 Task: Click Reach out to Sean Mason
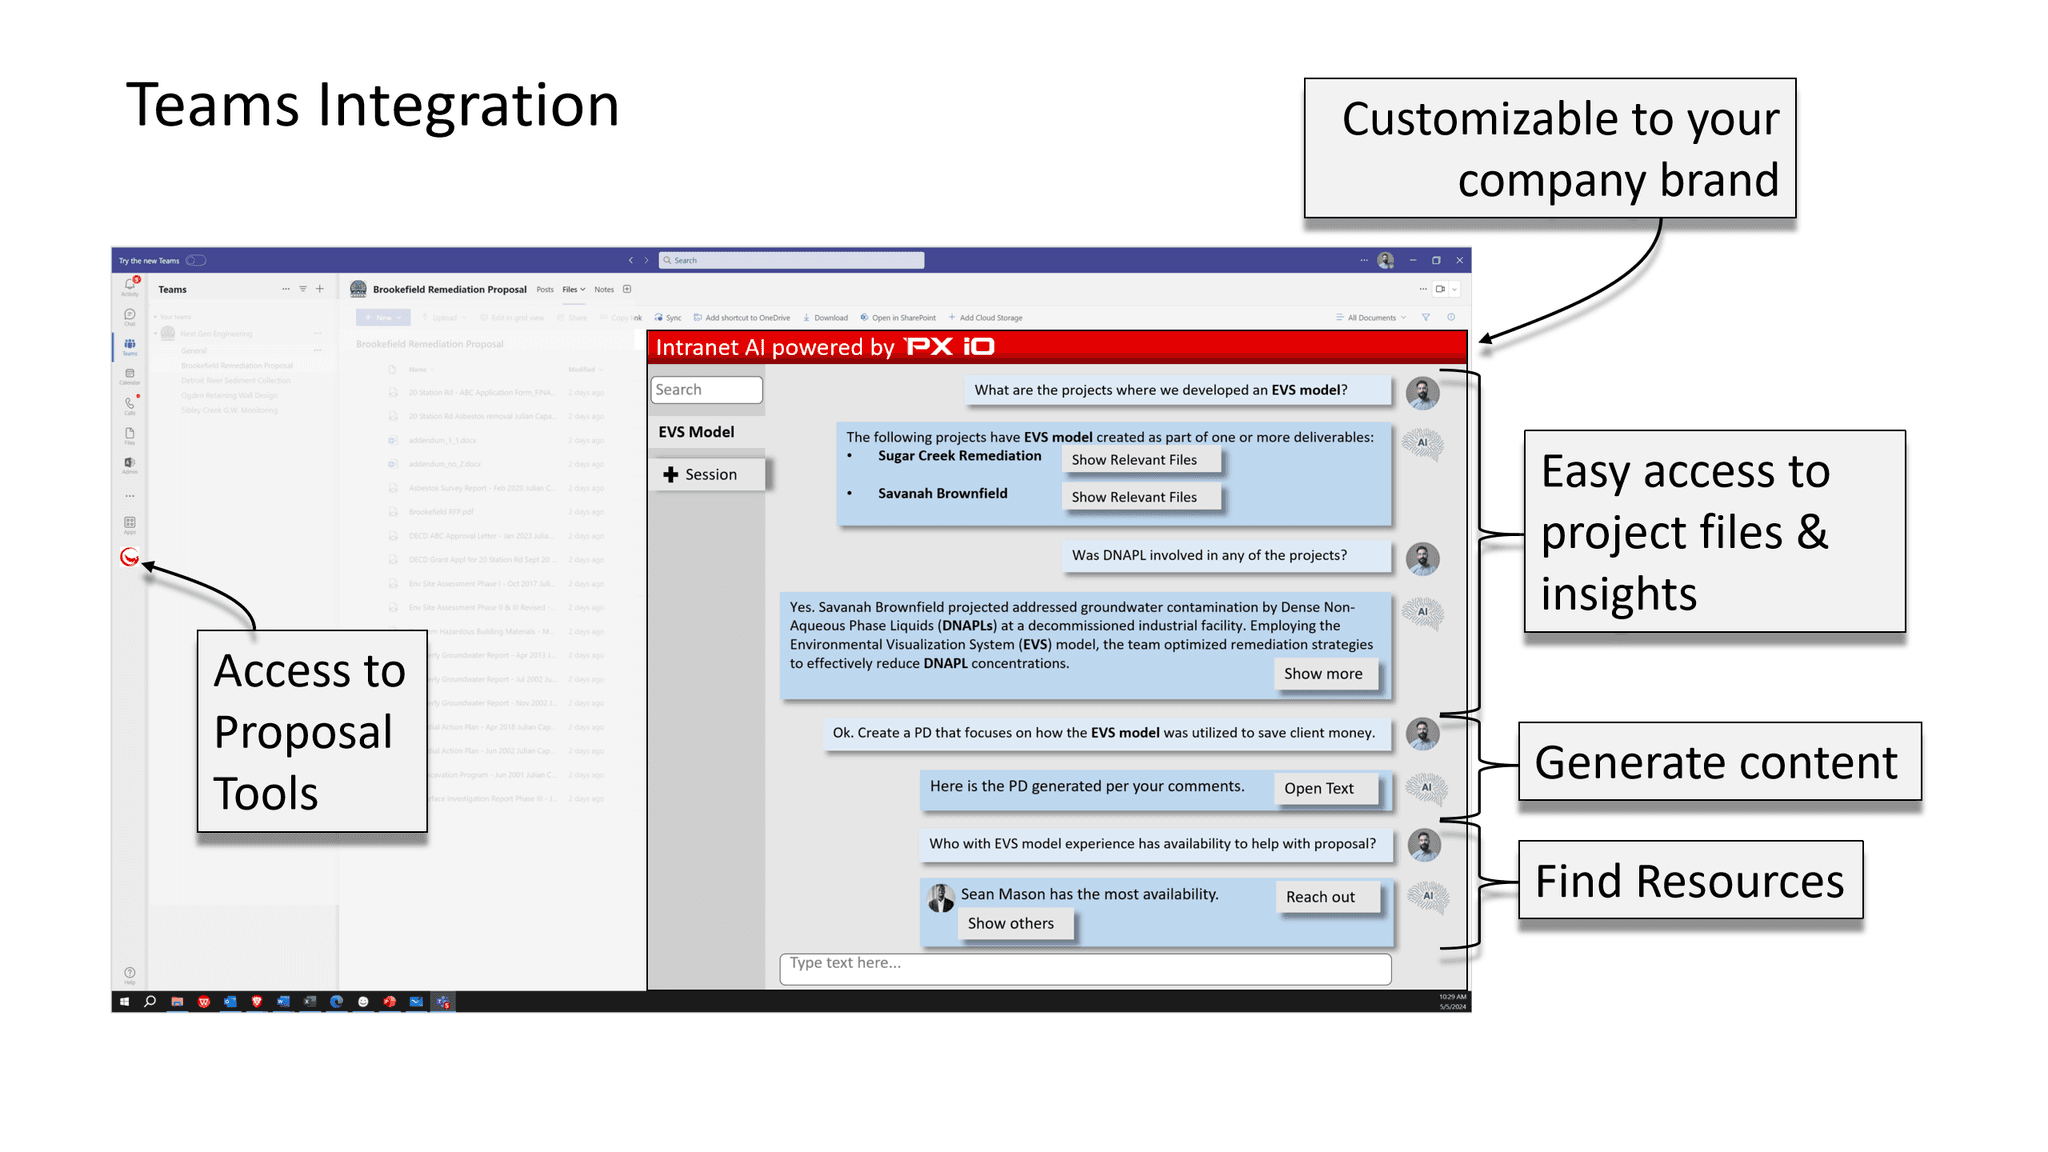[x=1327, y=897]
